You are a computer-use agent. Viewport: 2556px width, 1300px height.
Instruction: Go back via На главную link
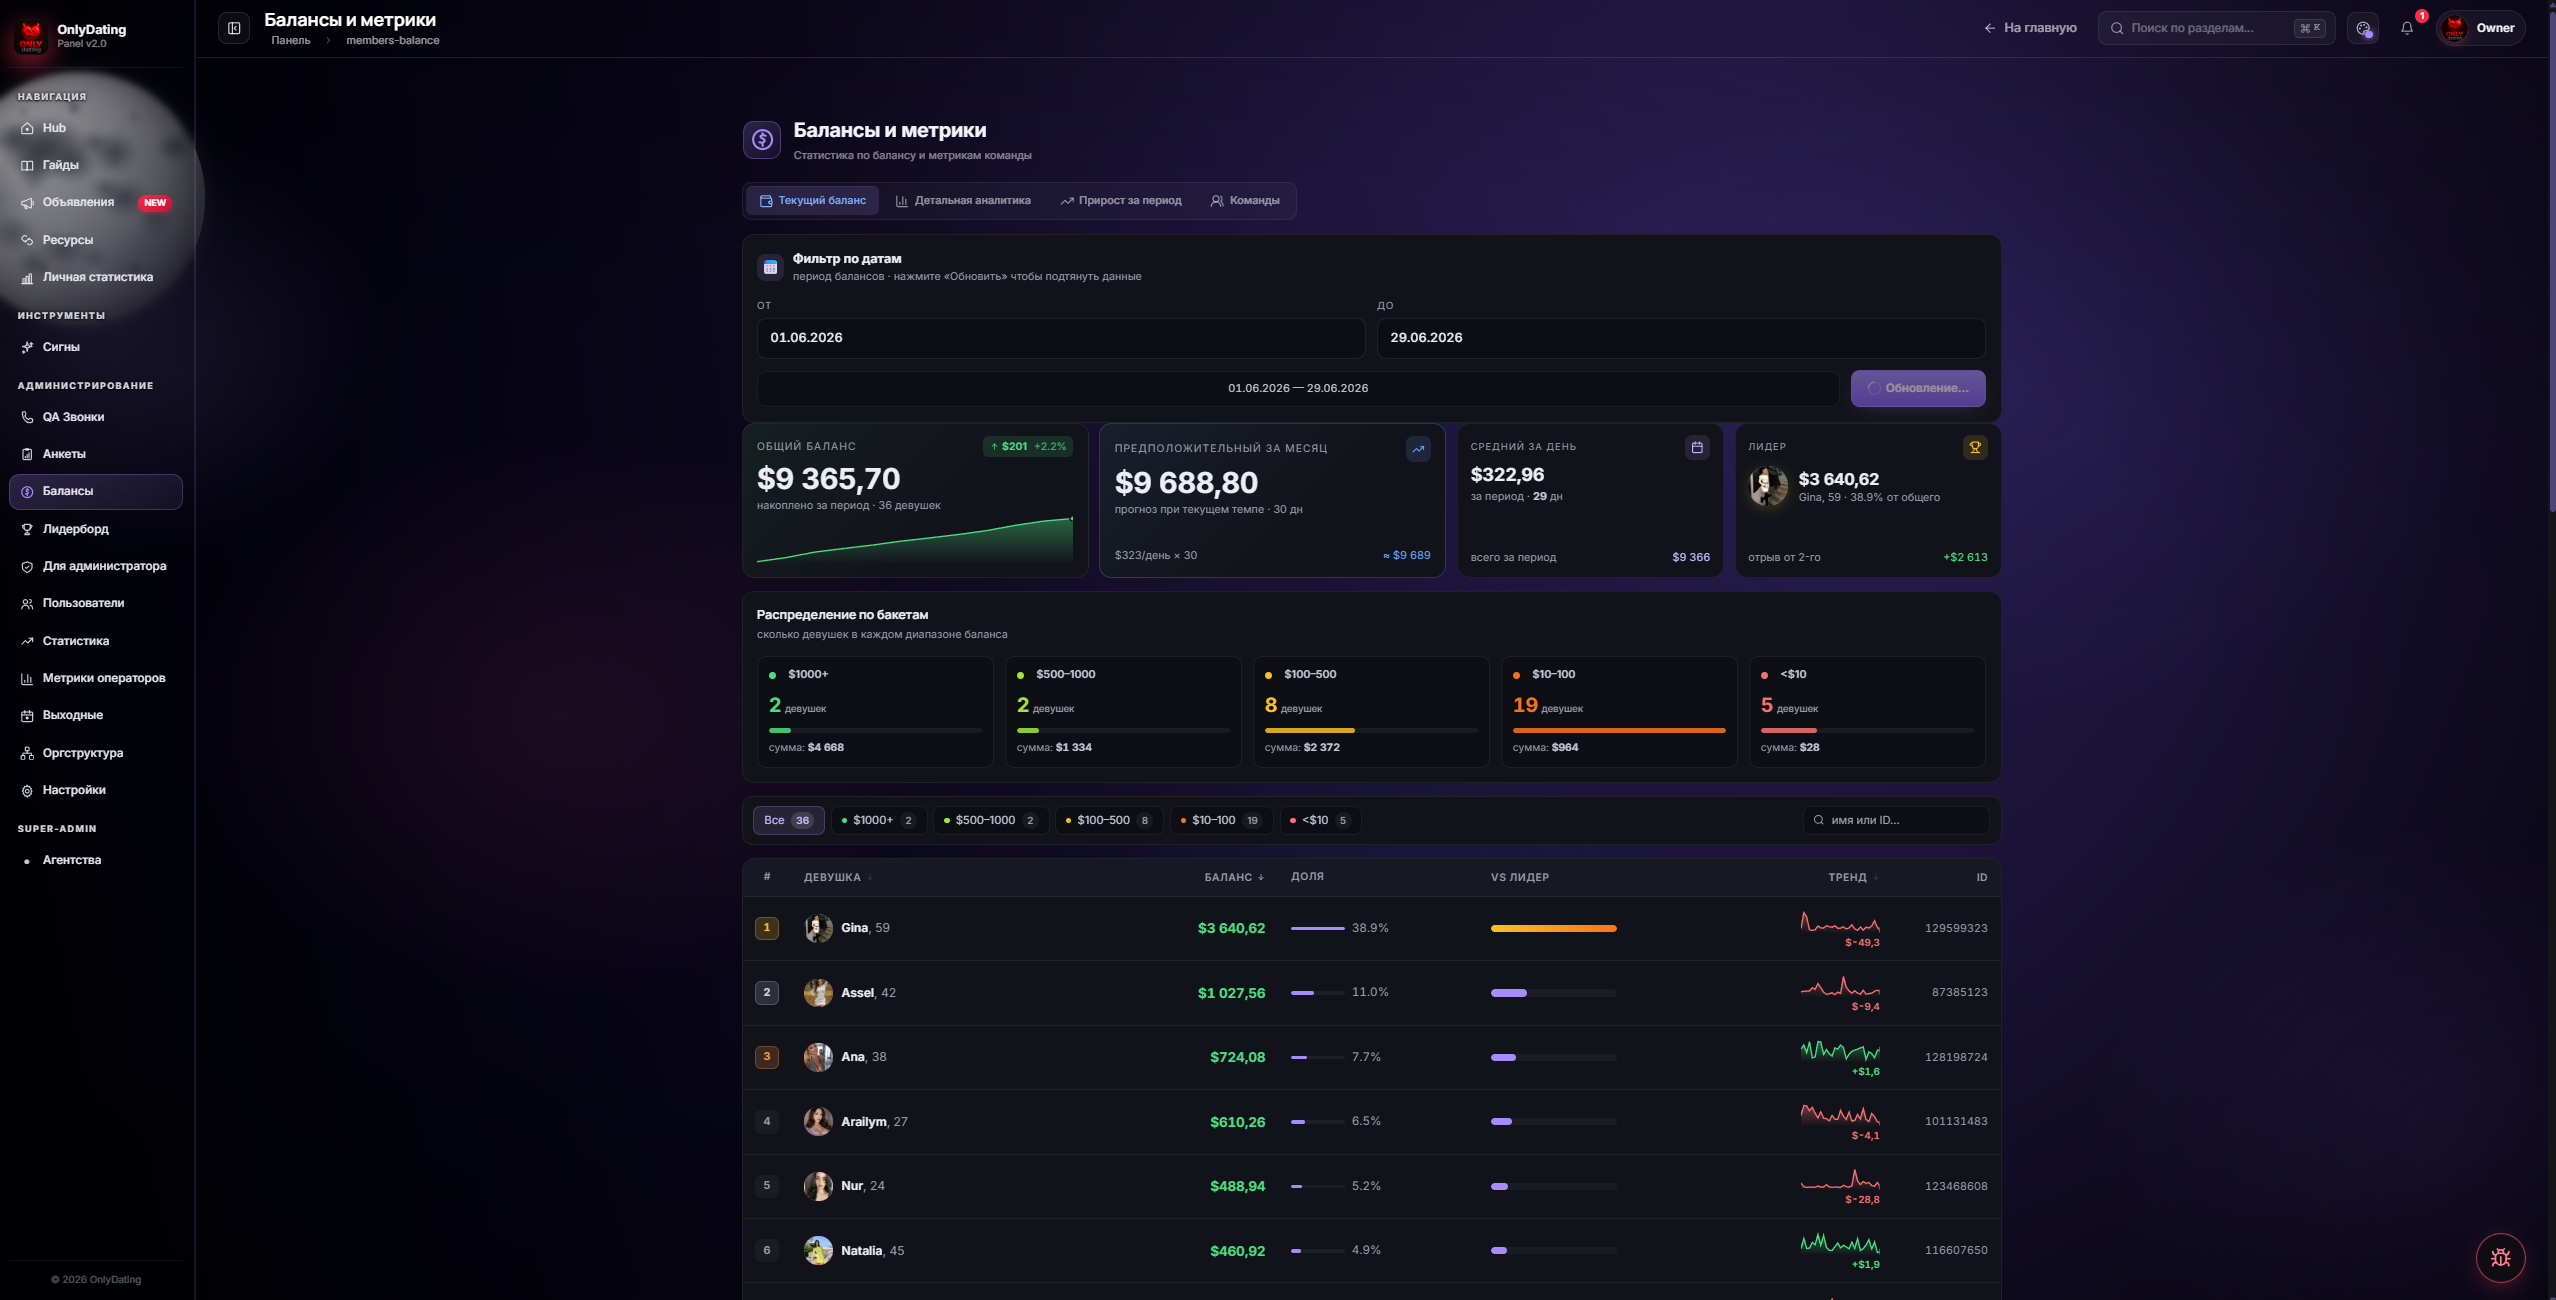[x=2030, y=28]
